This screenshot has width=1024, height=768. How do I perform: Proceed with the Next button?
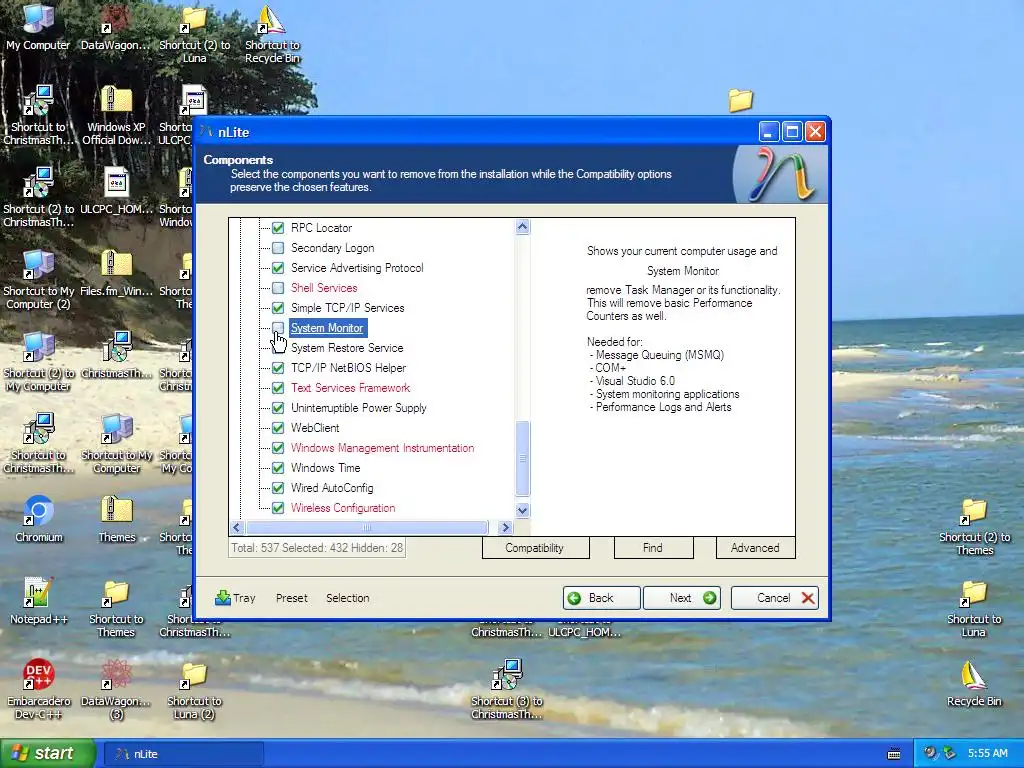click(682, 598)
